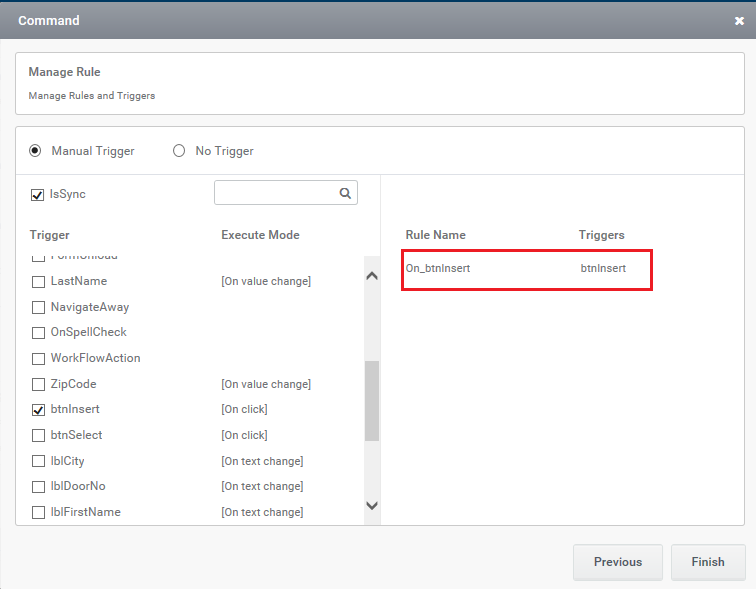Tick the WorkFlowAction checkbox
This screenshot has height=589, width=756.
(39, 359)
